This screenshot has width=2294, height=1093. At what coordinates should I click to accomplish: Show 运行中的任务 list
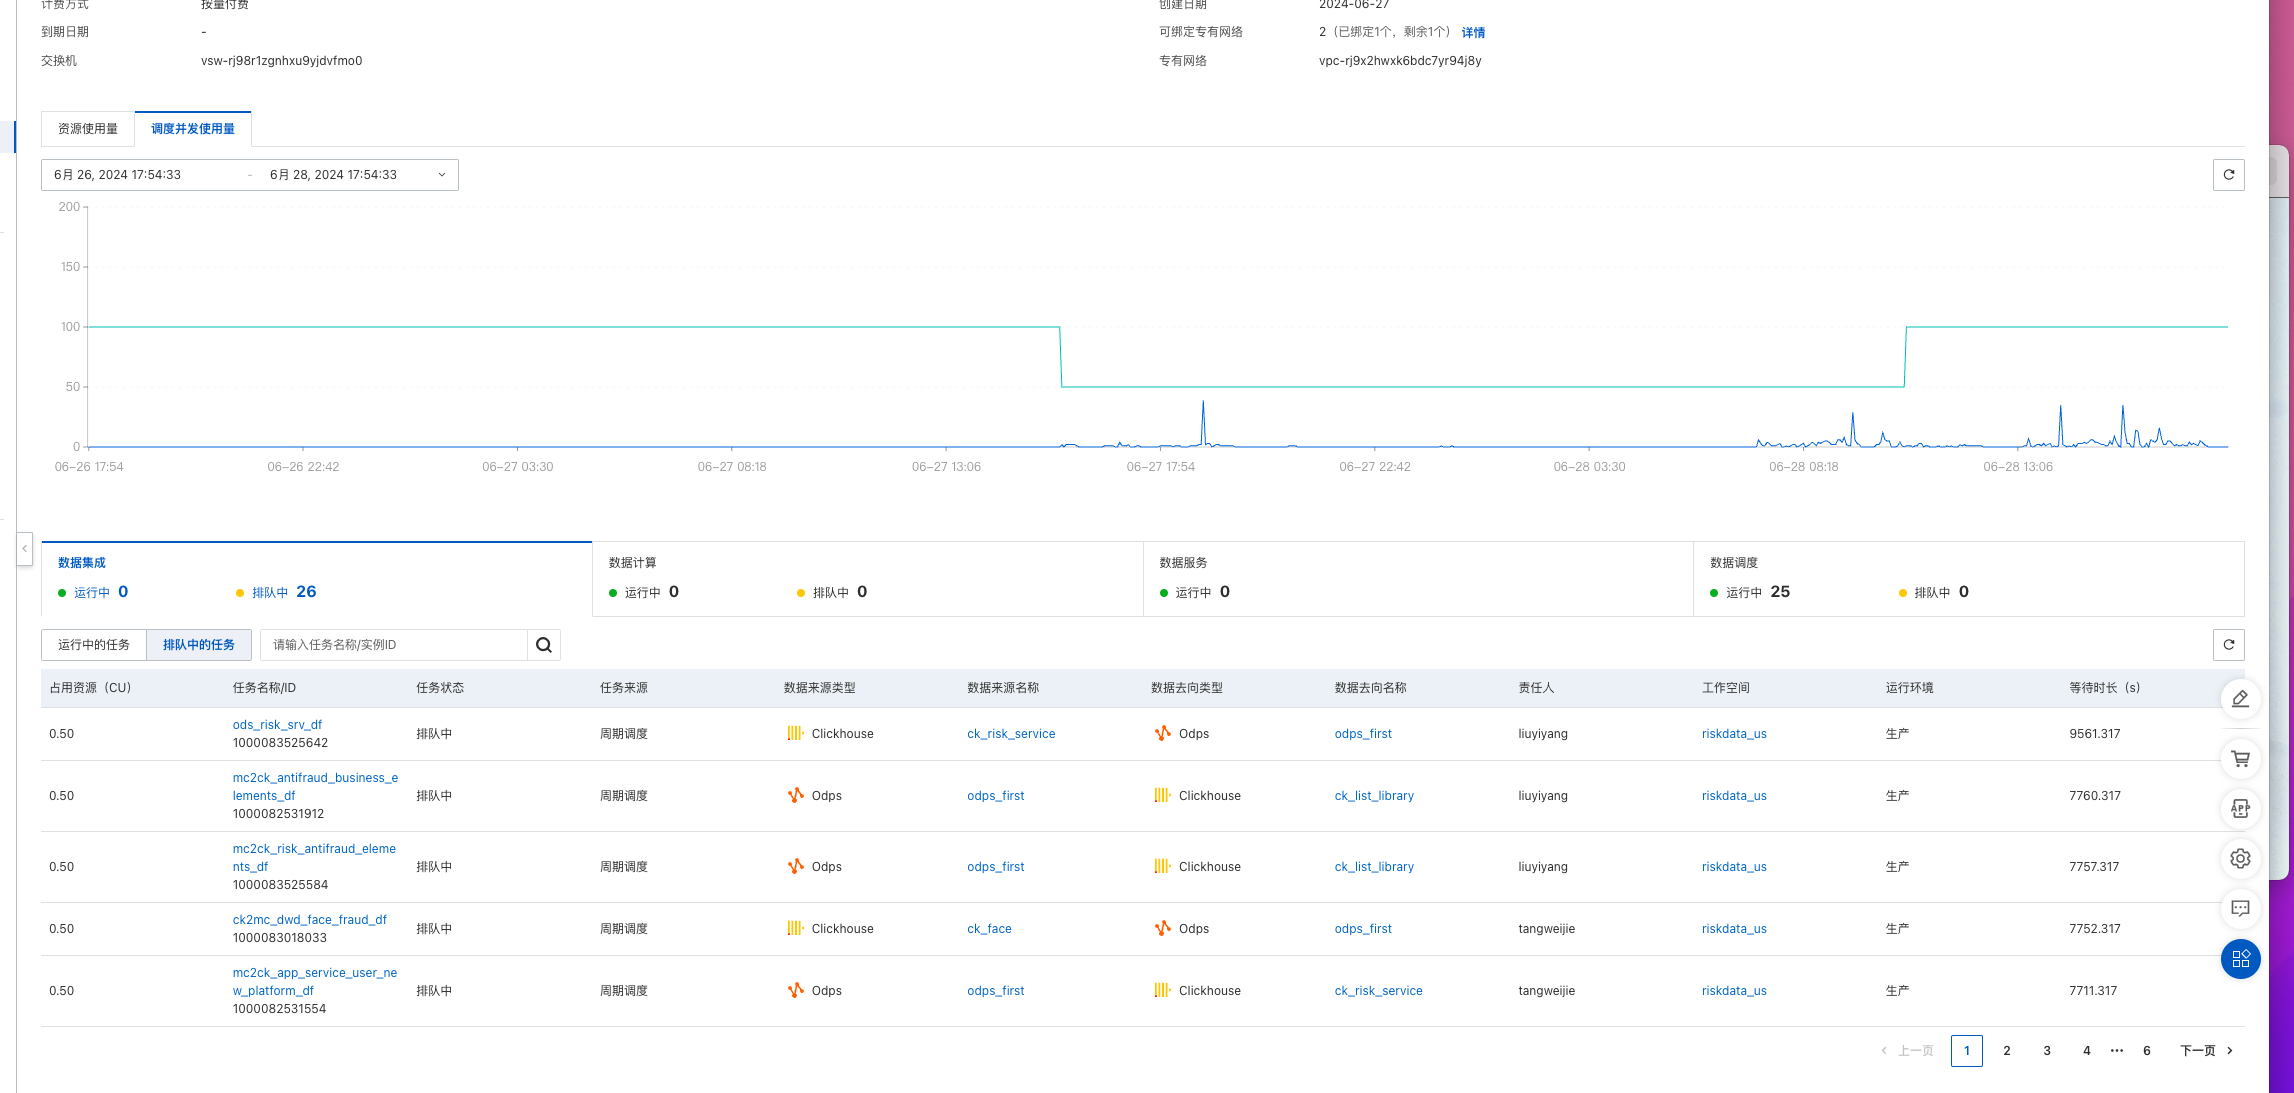click(x=94, y=645)
